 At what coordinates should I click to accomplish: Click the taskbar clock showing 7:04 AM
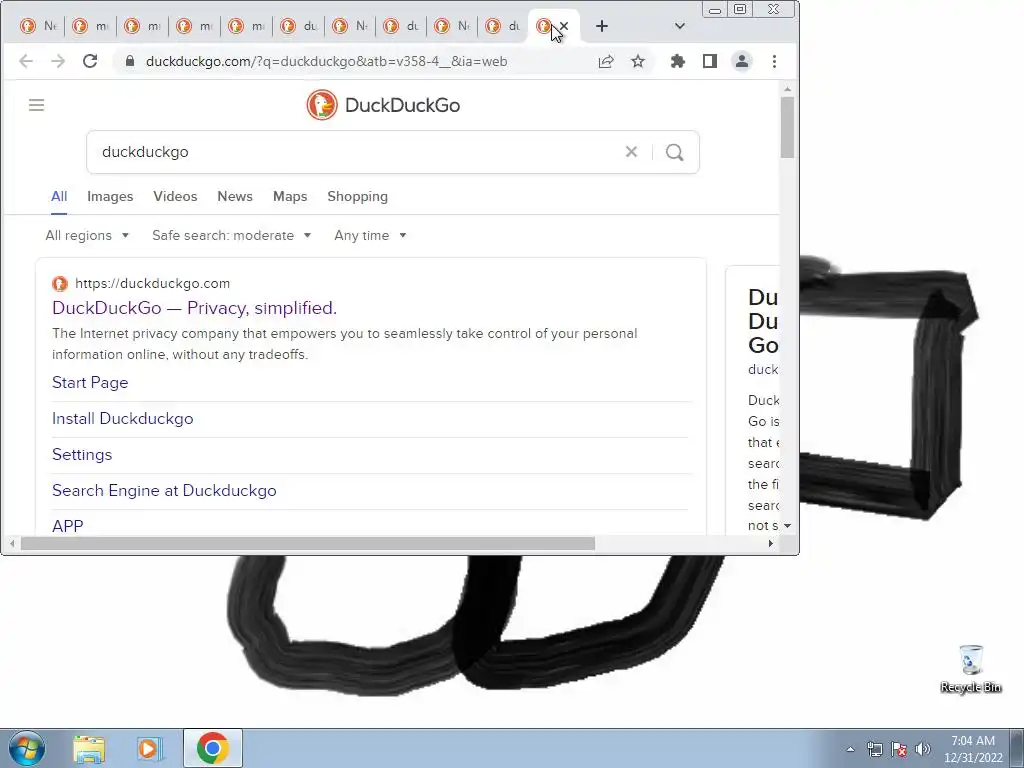(x=973, y=748)
